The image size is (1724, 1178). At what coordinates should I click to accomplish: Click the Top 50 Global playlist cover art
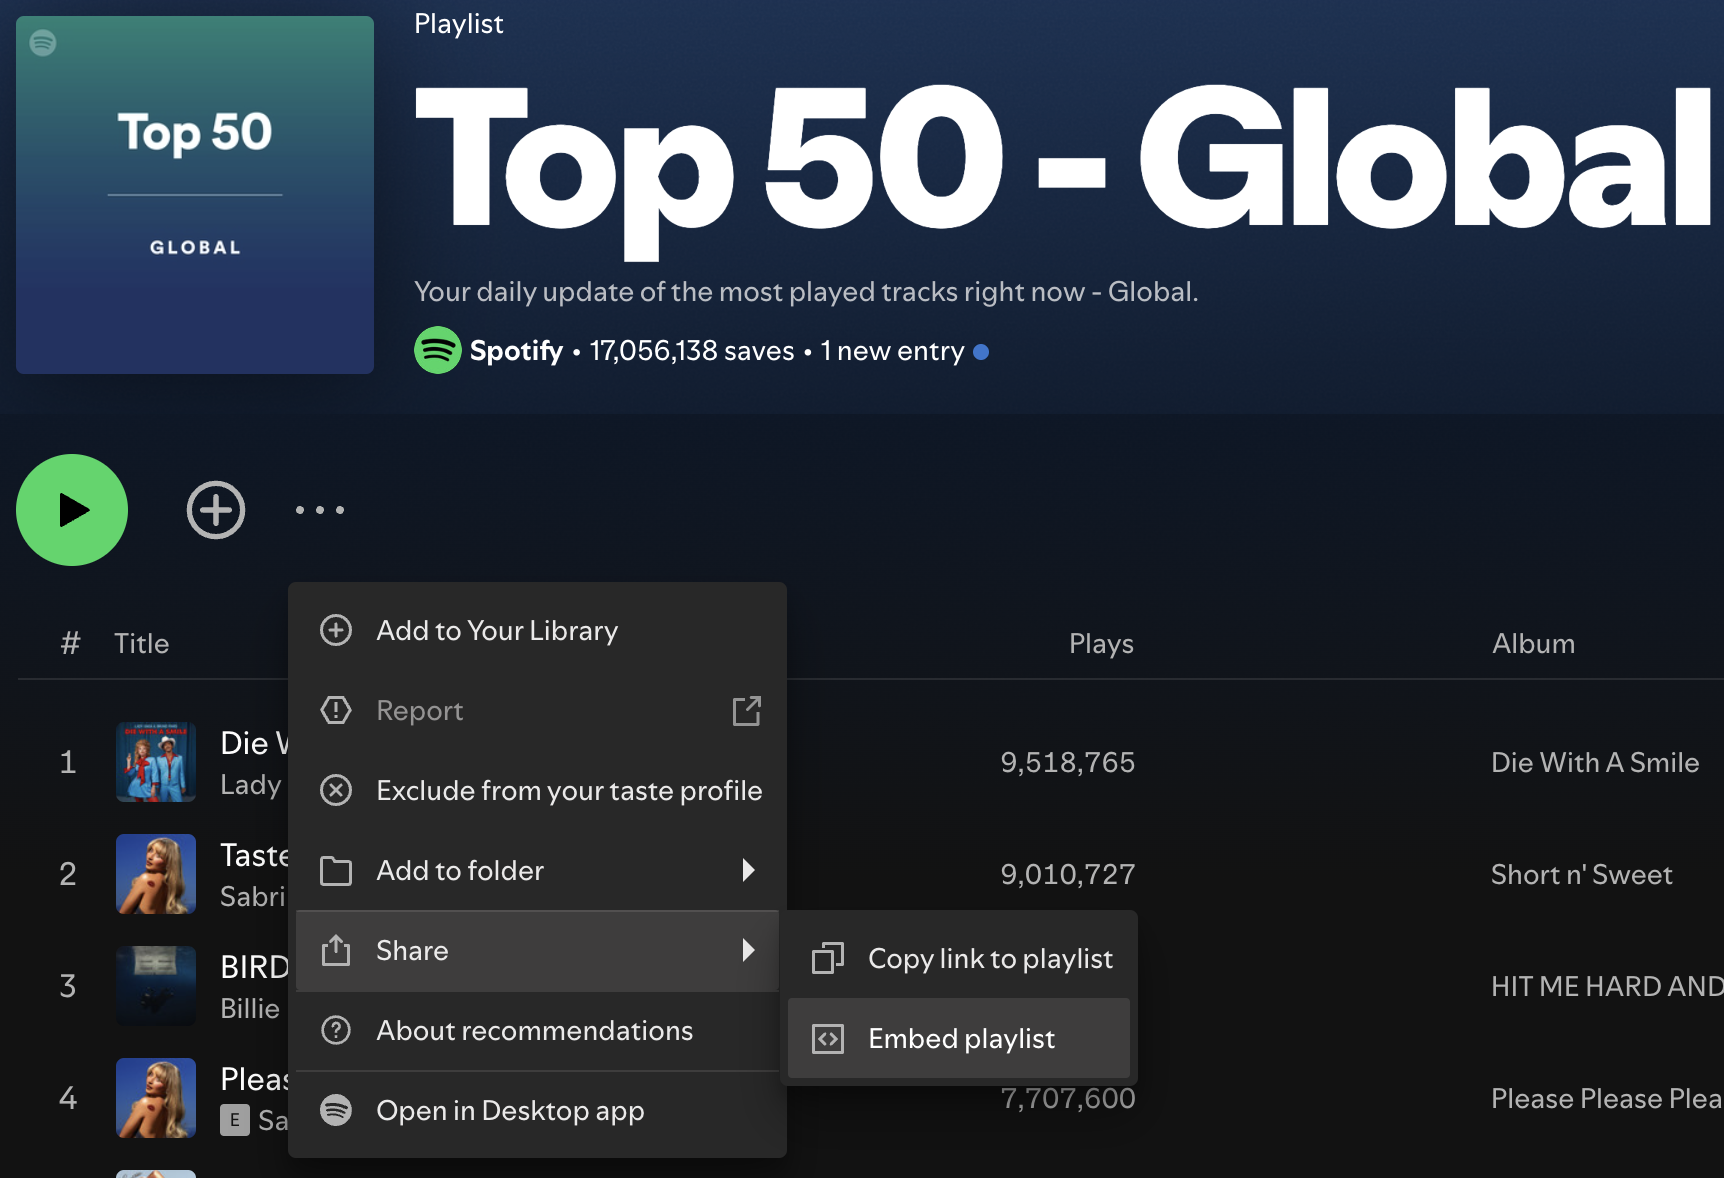(x=195, y=195)
